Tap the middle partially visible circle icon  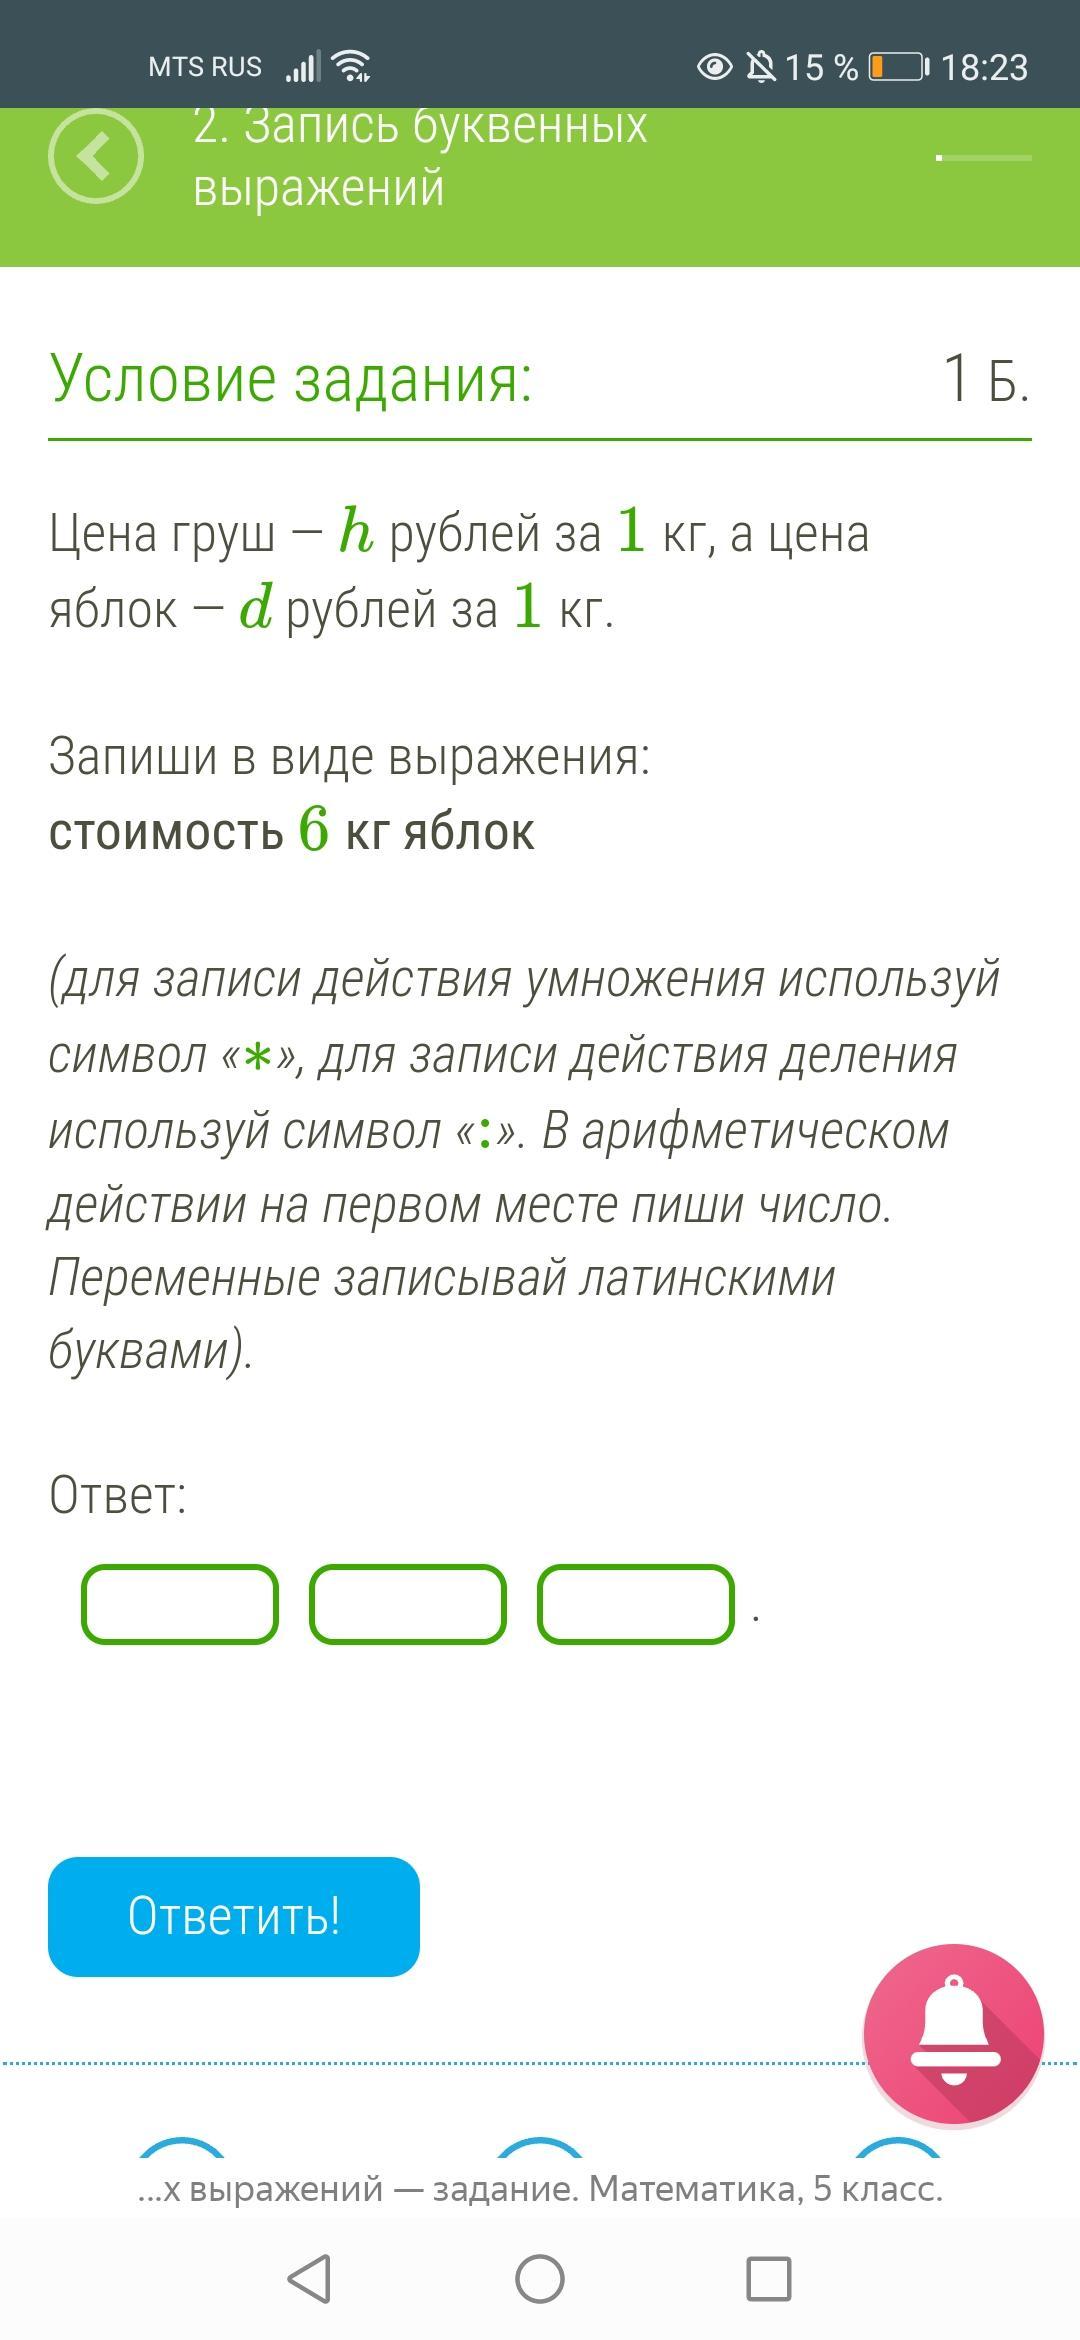click(539, 2147)
